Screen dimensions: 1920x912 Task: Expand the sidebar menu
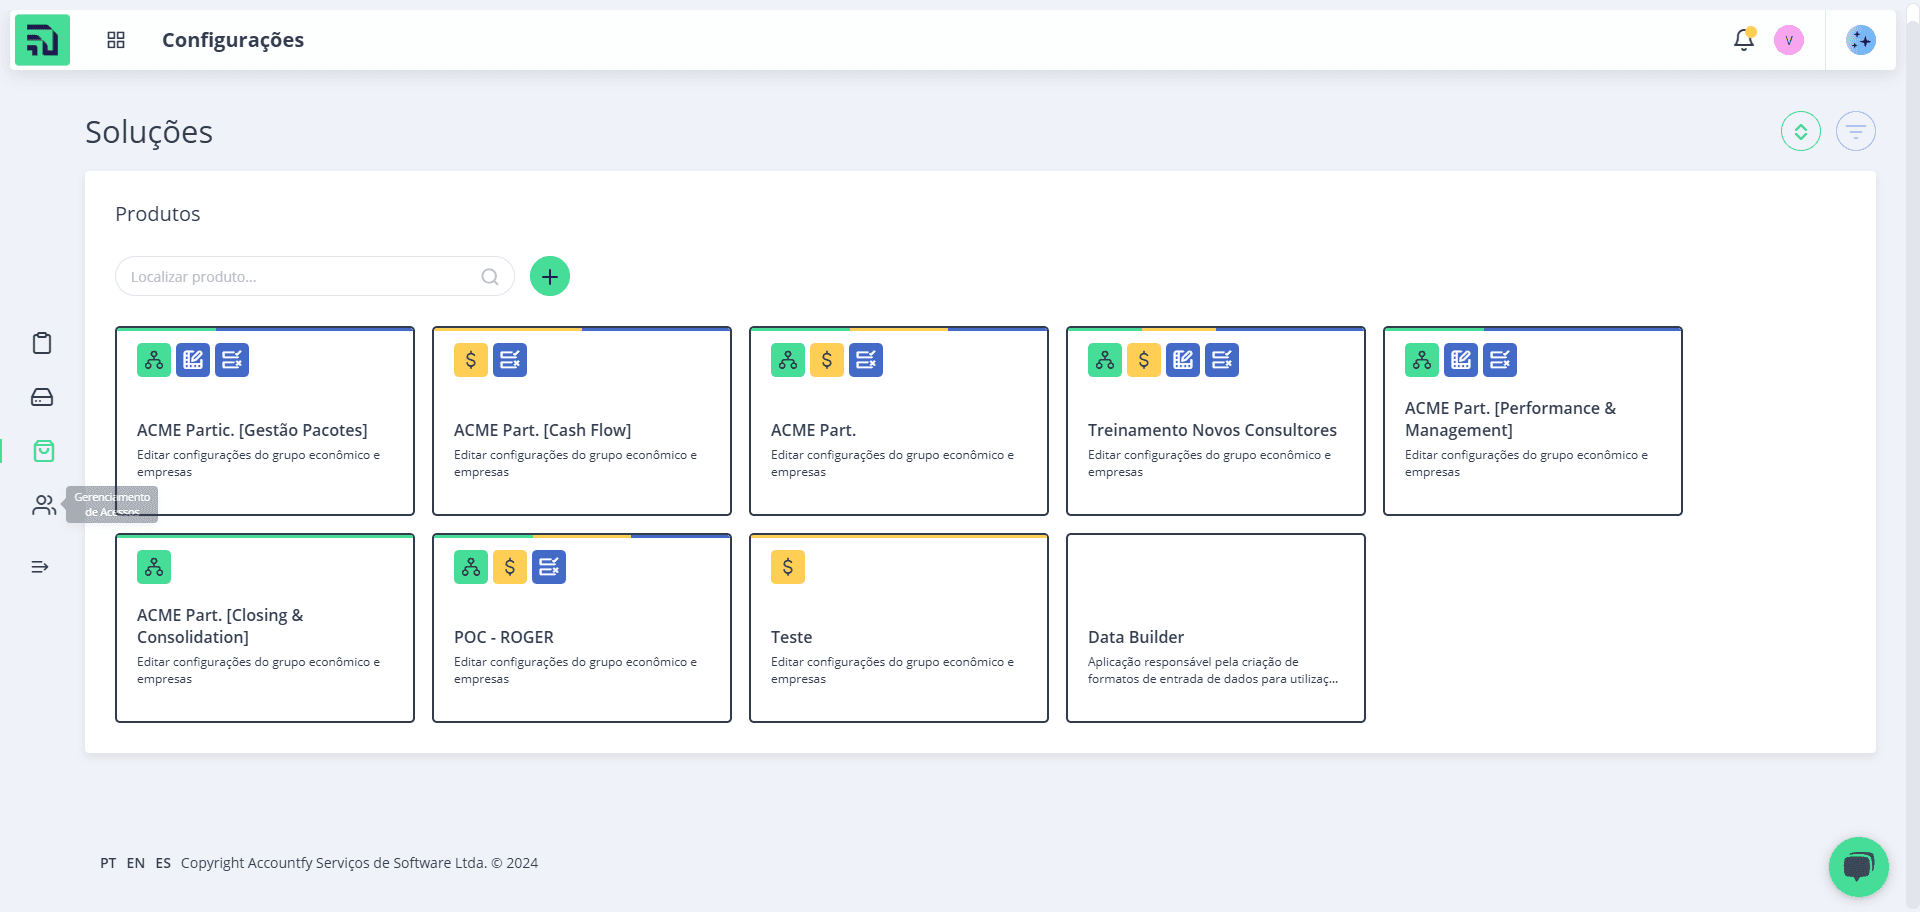tap(40, 567)
